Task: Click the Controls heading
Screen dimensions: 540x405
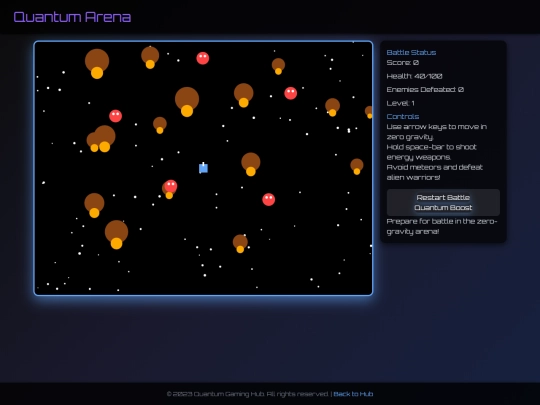Action: click(x=403, y=116)
